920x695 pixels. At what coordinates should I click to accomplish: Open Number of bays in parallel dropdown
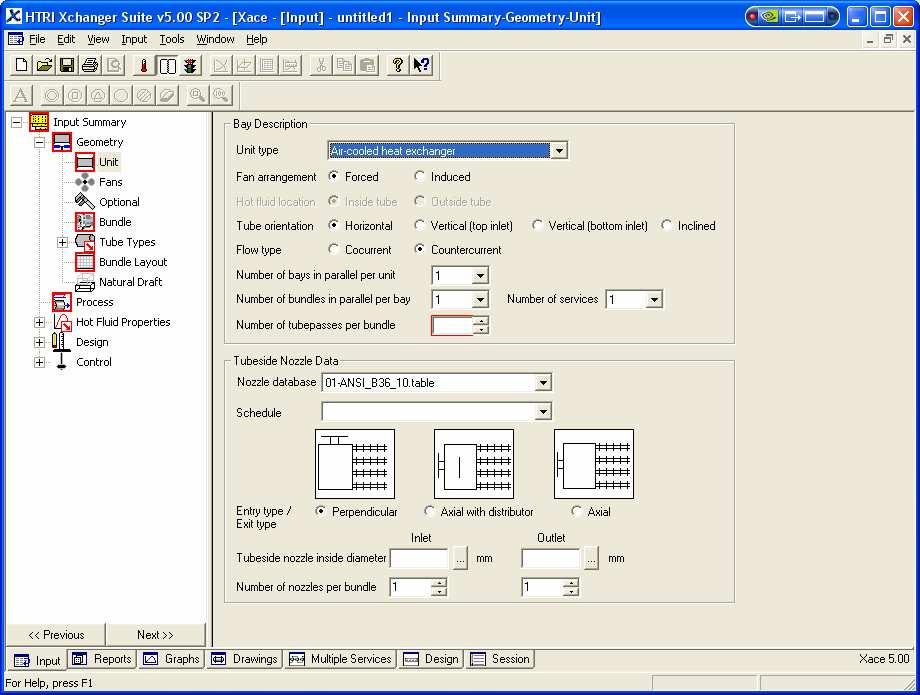click(480, 275)
